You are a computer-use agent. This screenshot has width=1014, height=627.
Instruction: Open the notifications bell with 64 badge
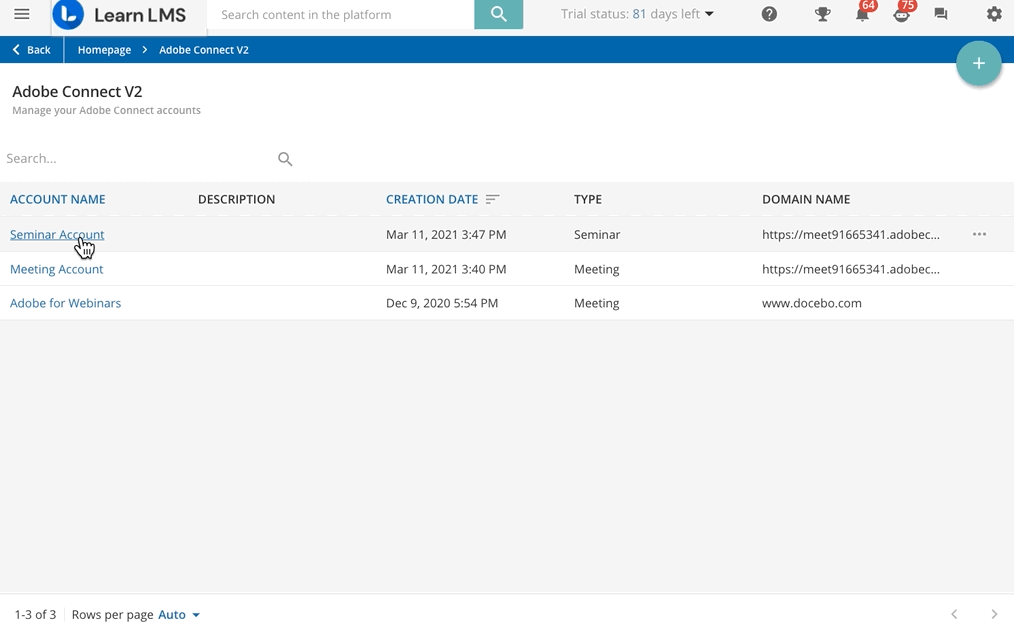coord(863,12)
